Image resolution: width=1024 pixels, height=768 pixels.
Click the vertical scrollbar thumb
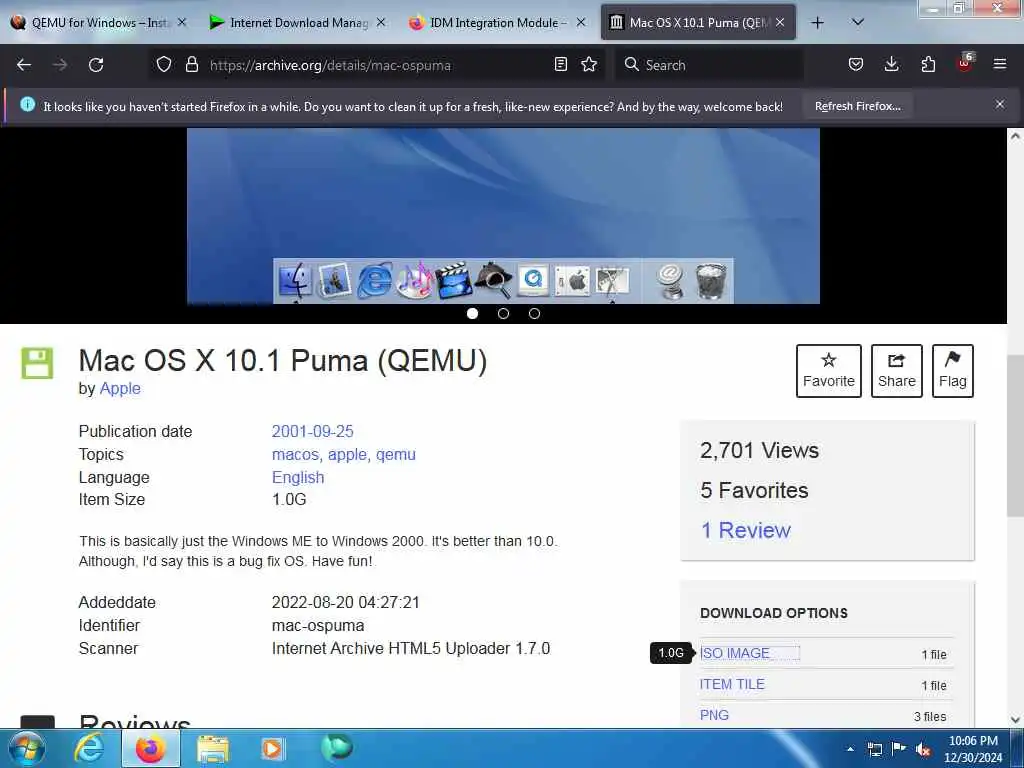[x=1015, y=436]
